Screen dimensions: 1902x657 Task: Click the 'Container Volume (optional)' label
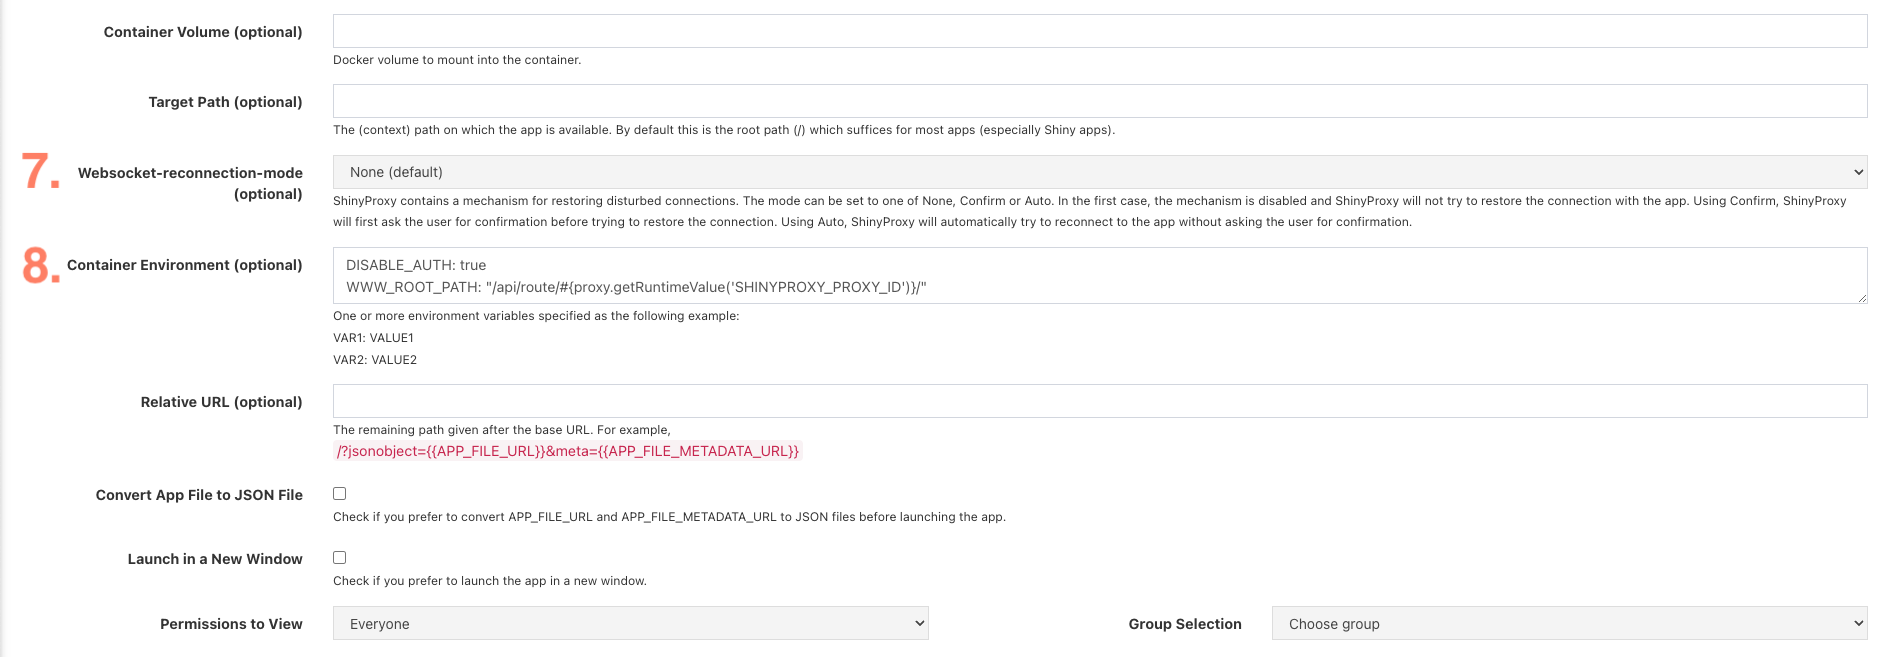click(203, 32)
